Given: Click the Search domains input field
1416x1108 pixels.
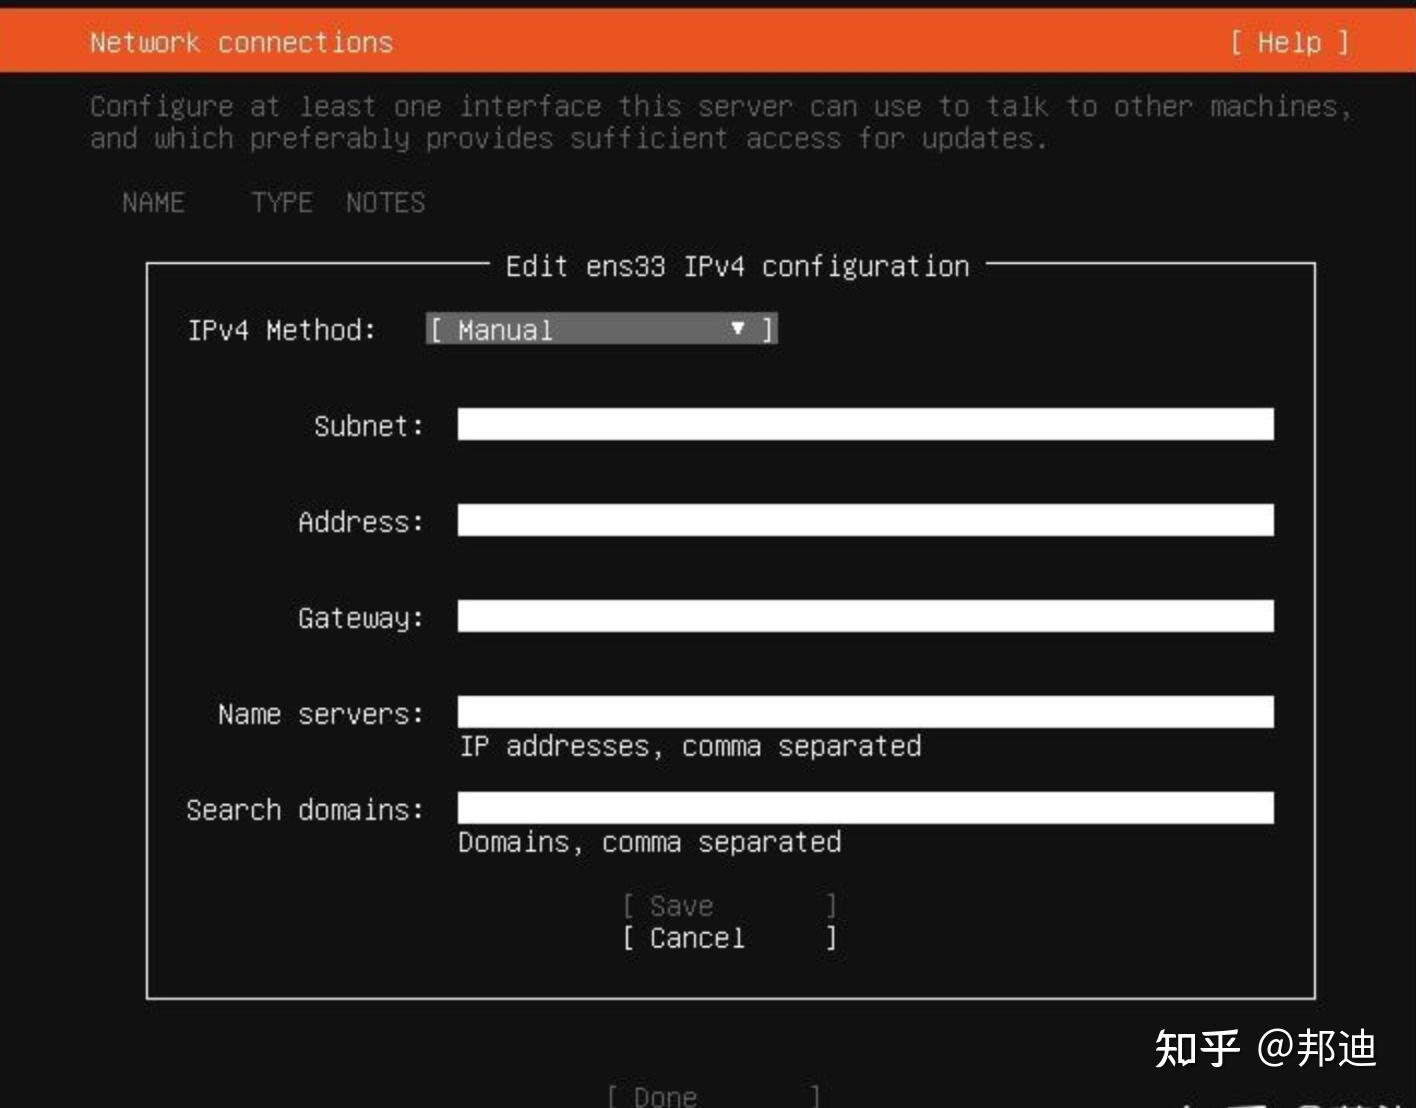Looking at the screenshot, I should [x=863, y=807].
